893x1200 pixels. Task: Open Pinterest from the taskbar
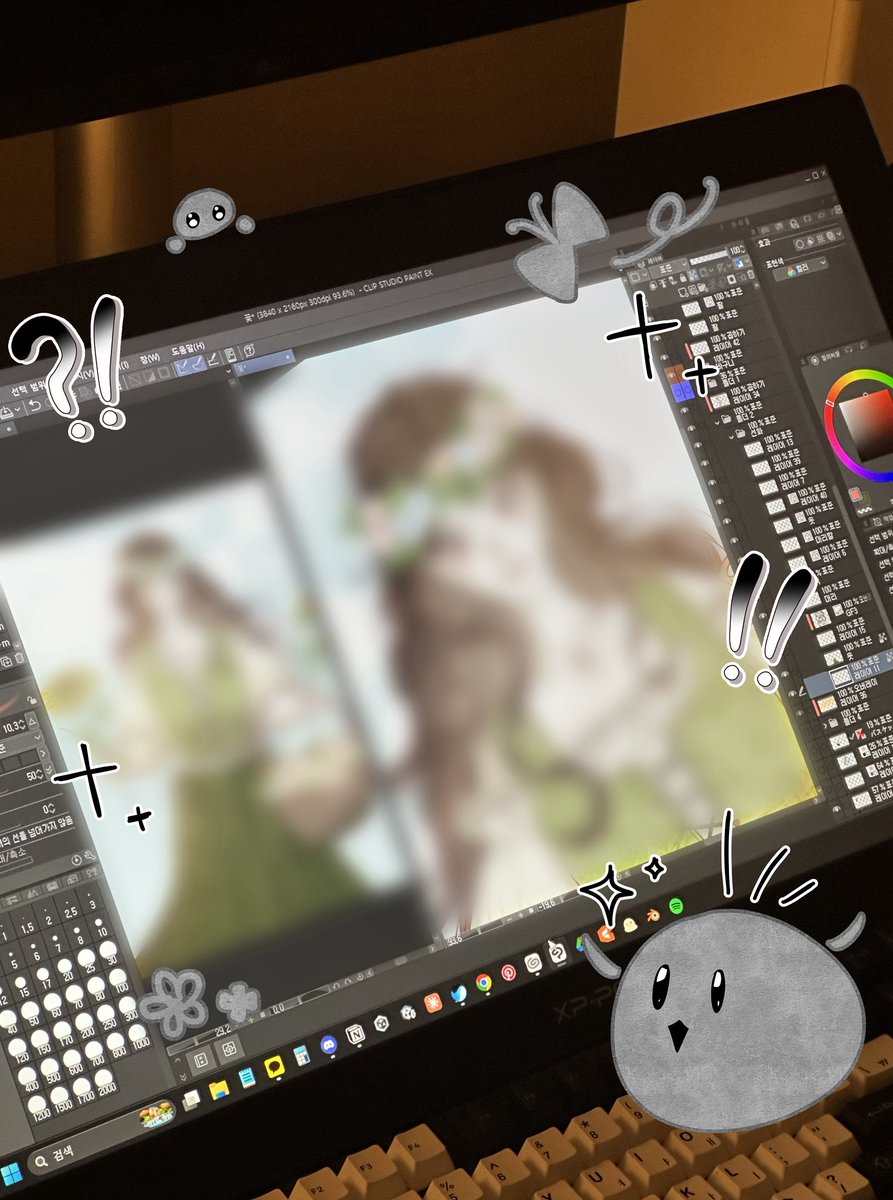pos(509,973)
